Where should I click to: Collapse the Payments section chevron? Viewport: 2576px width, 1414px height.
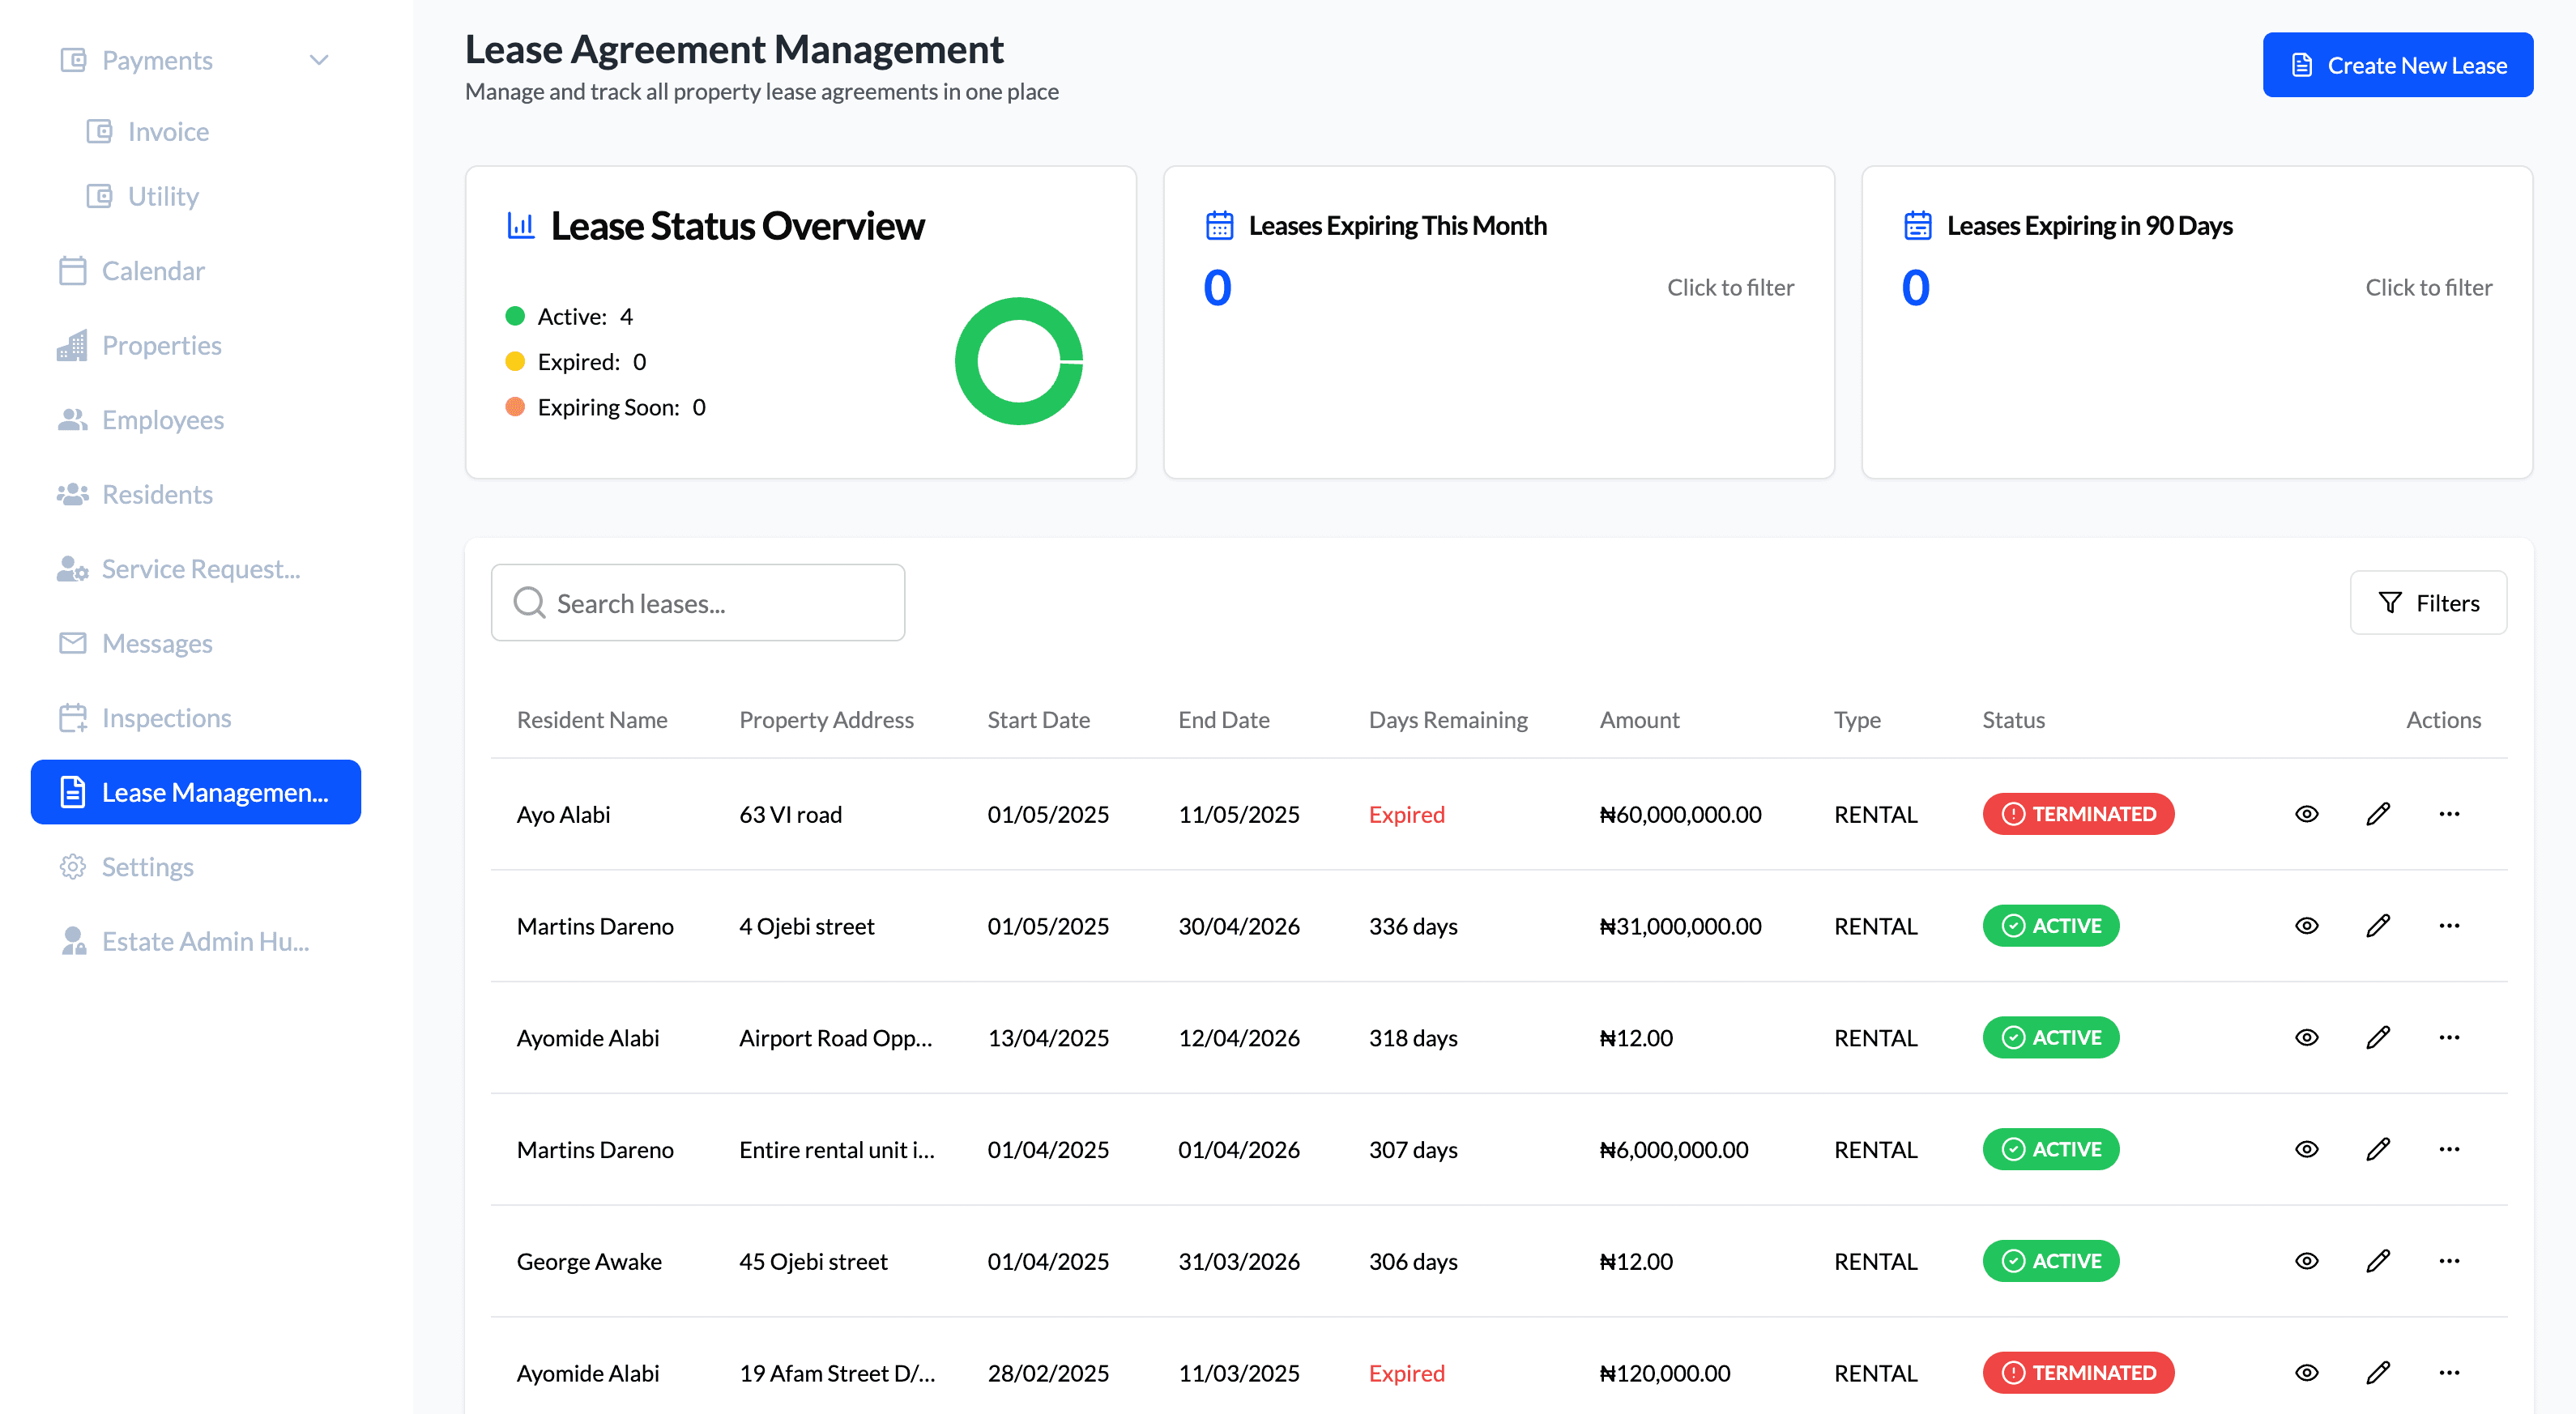tap(318, 59)
